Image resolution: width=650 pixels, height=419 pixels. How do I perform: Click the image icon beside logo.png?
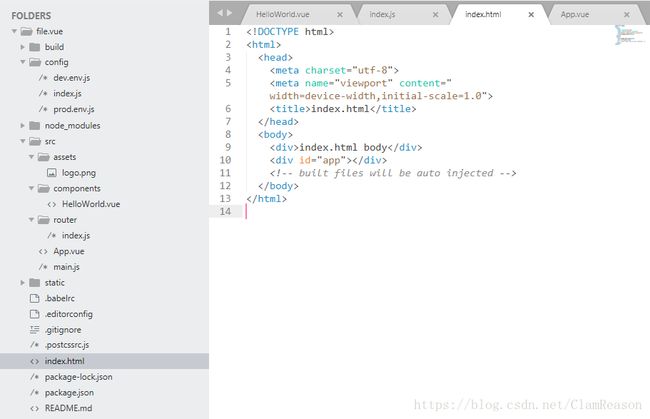pos(51,173)
